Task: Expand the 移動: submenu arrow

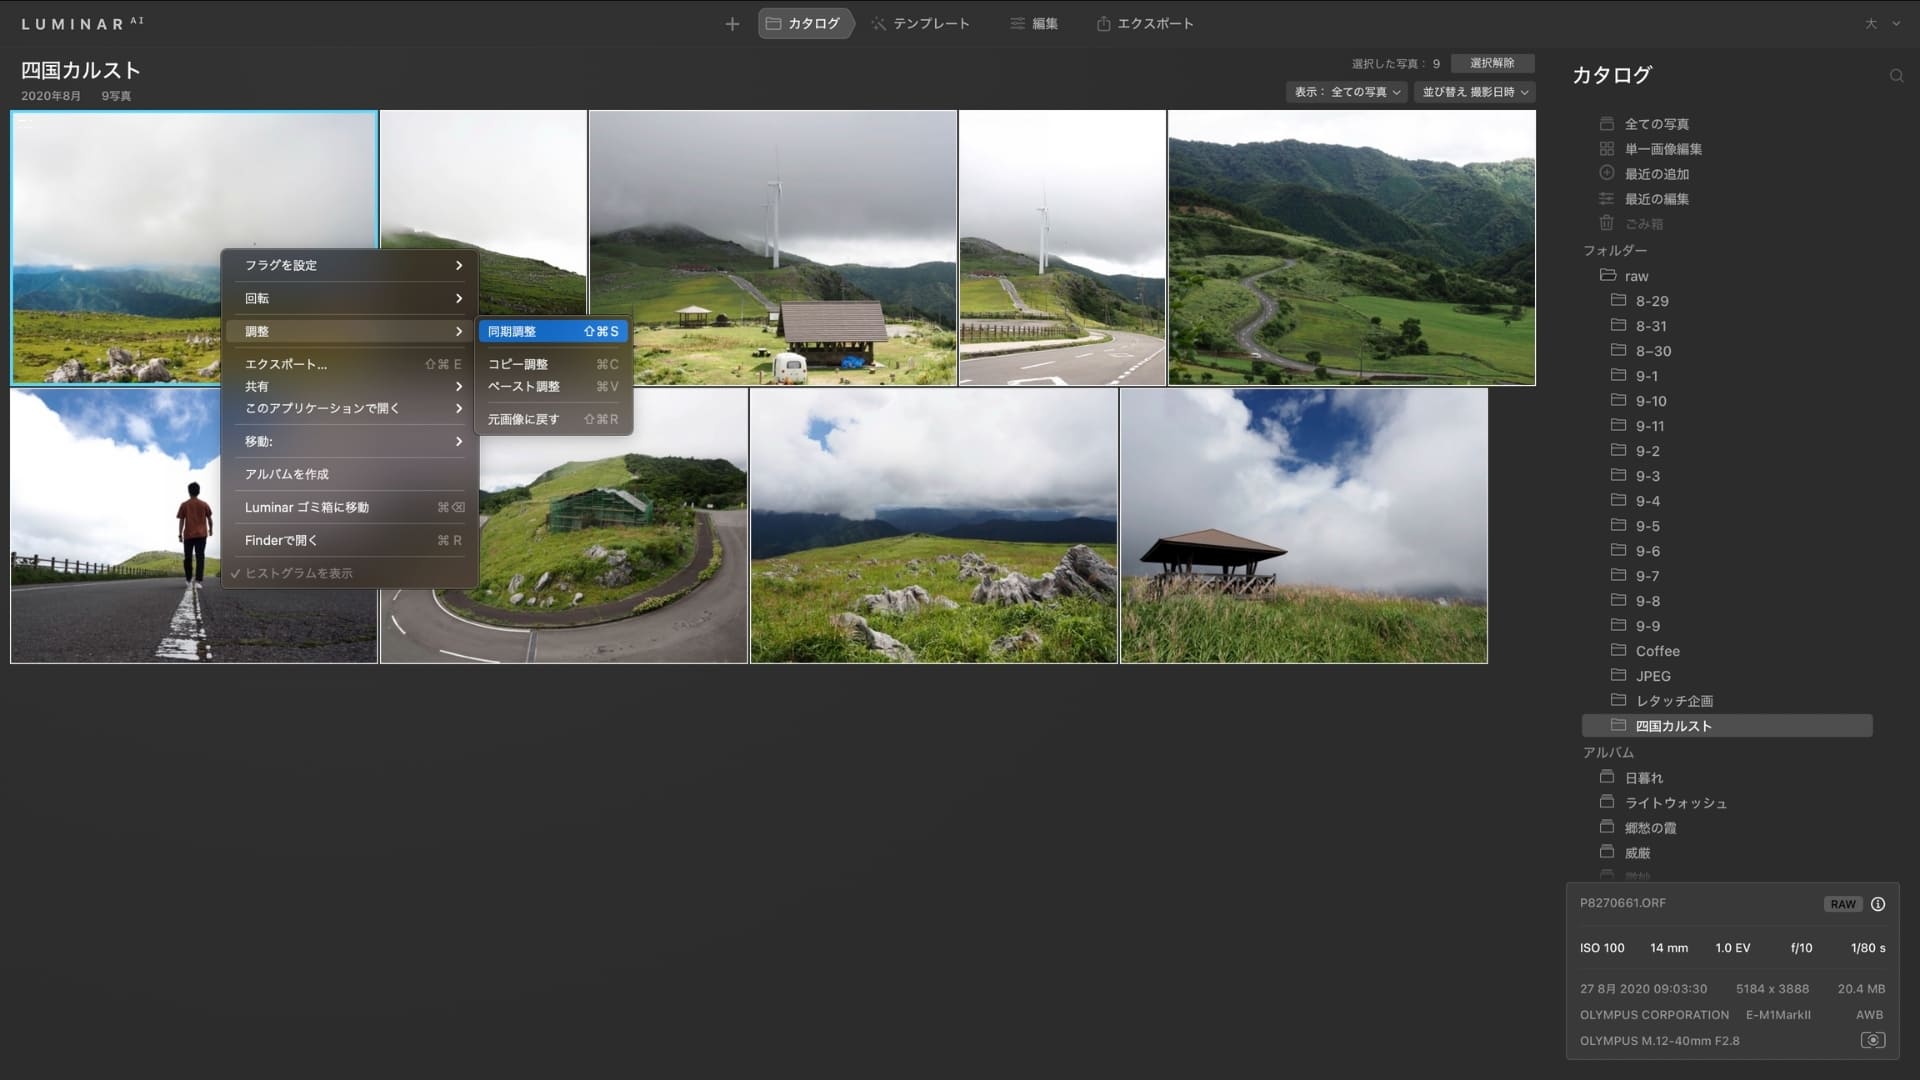Action: coord(458,441)
